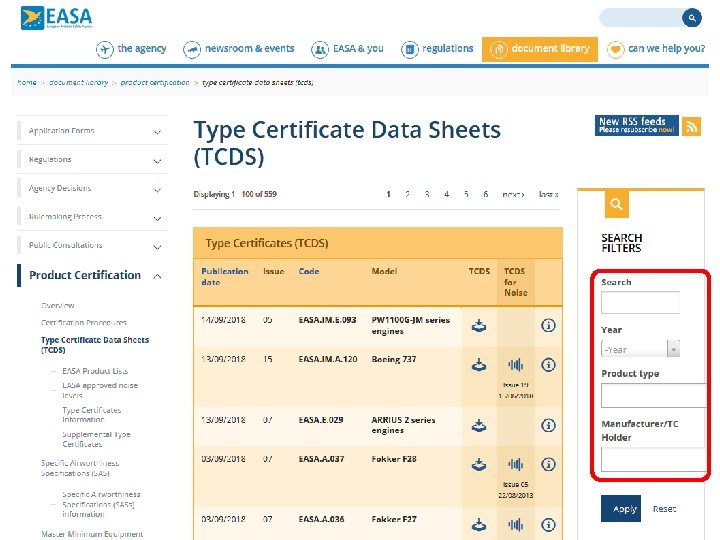Image resolution: width=720 pixels, height=540 pixels.
Task: Open Type Certificates Information sidebar item
Action: click(91, 415)
